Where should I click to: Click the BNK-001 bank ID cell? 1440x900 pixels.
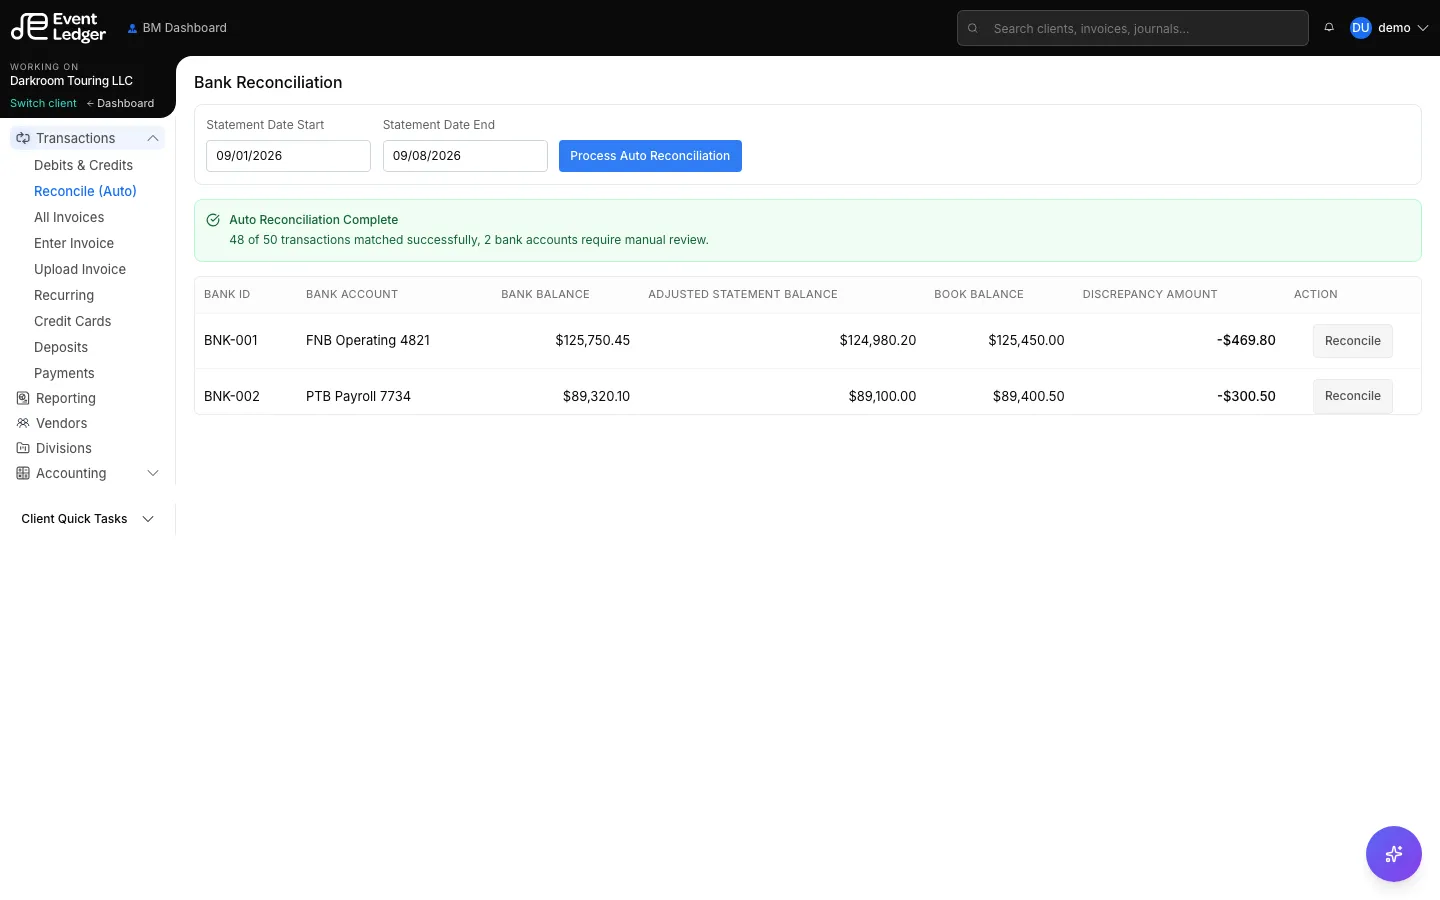[231, 340]
